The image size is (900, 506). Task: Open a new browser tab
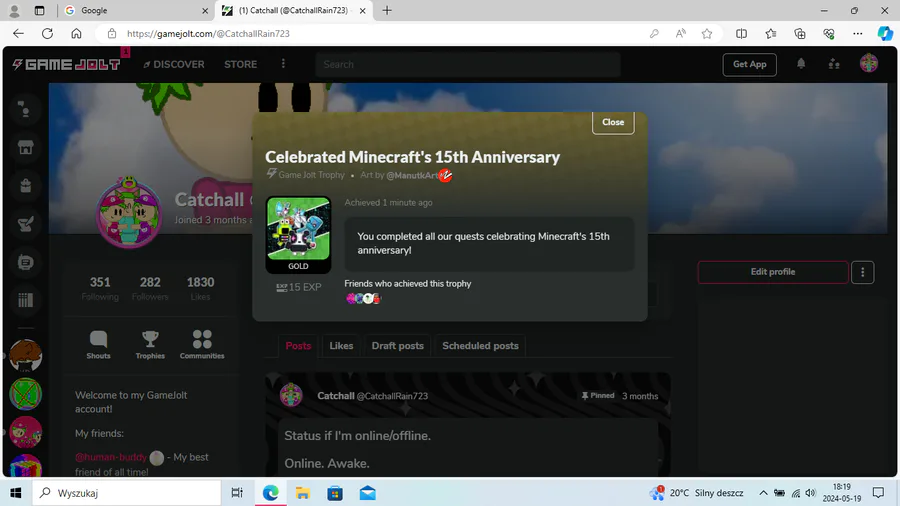pyautogui.click(x=387, y=10)
